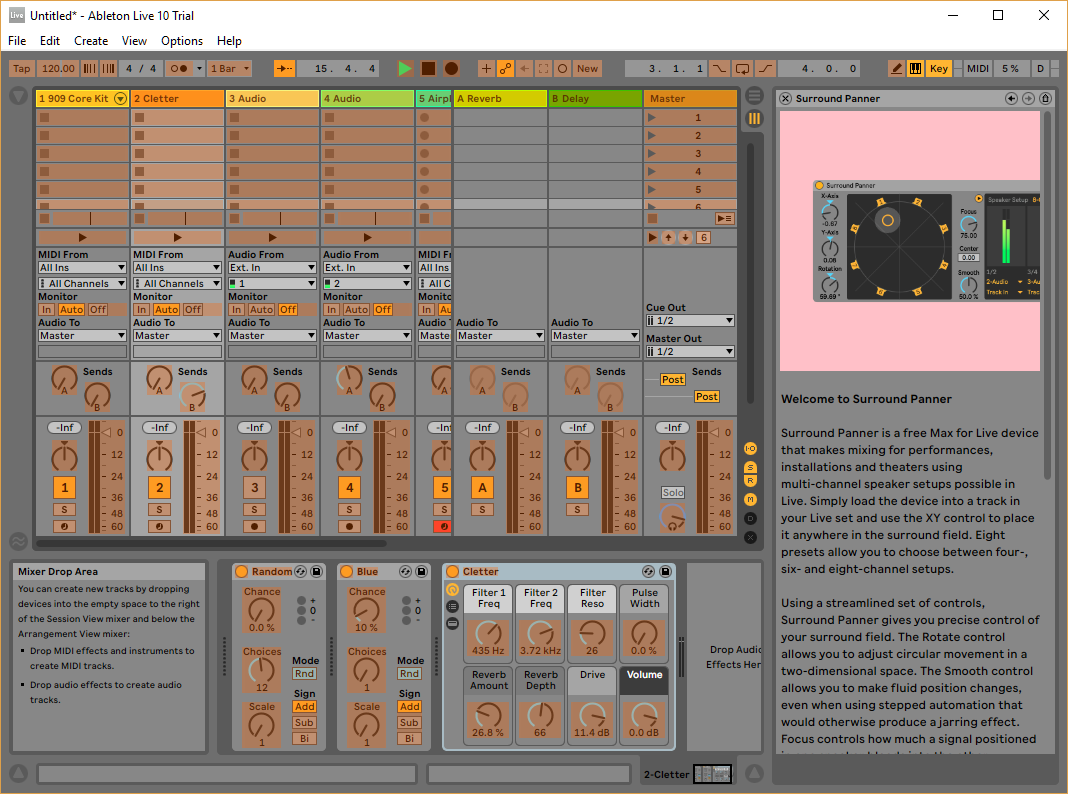Hot-swap Cletter device preset
The image size is (1068, 794).
[648, 572]
